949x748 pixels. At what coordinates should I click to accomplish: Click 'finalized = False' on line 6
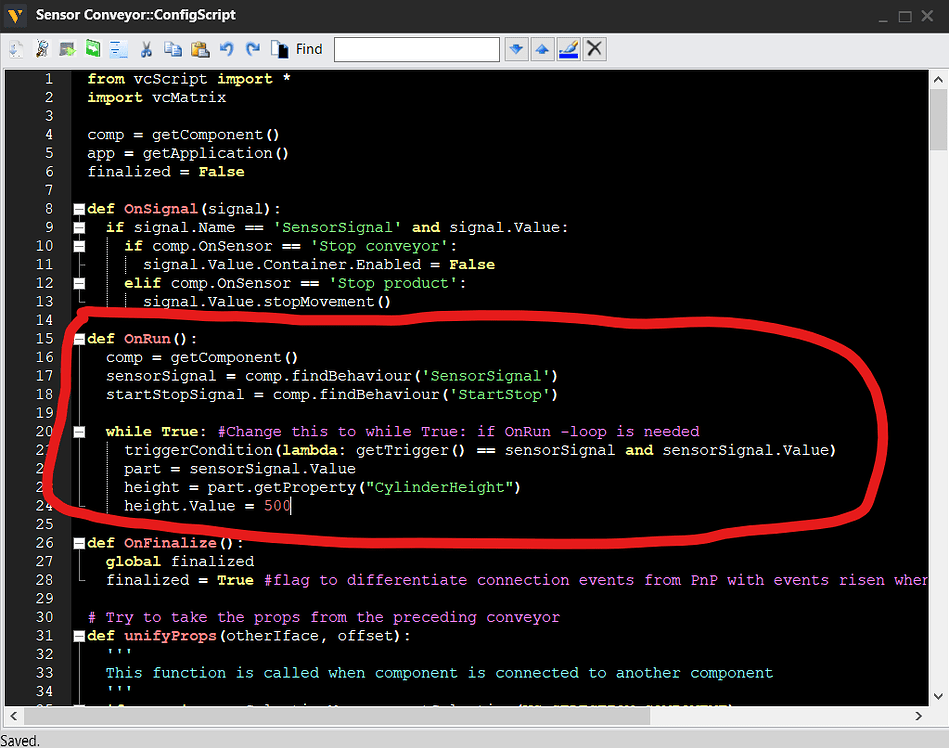click(x=166, y=172)
